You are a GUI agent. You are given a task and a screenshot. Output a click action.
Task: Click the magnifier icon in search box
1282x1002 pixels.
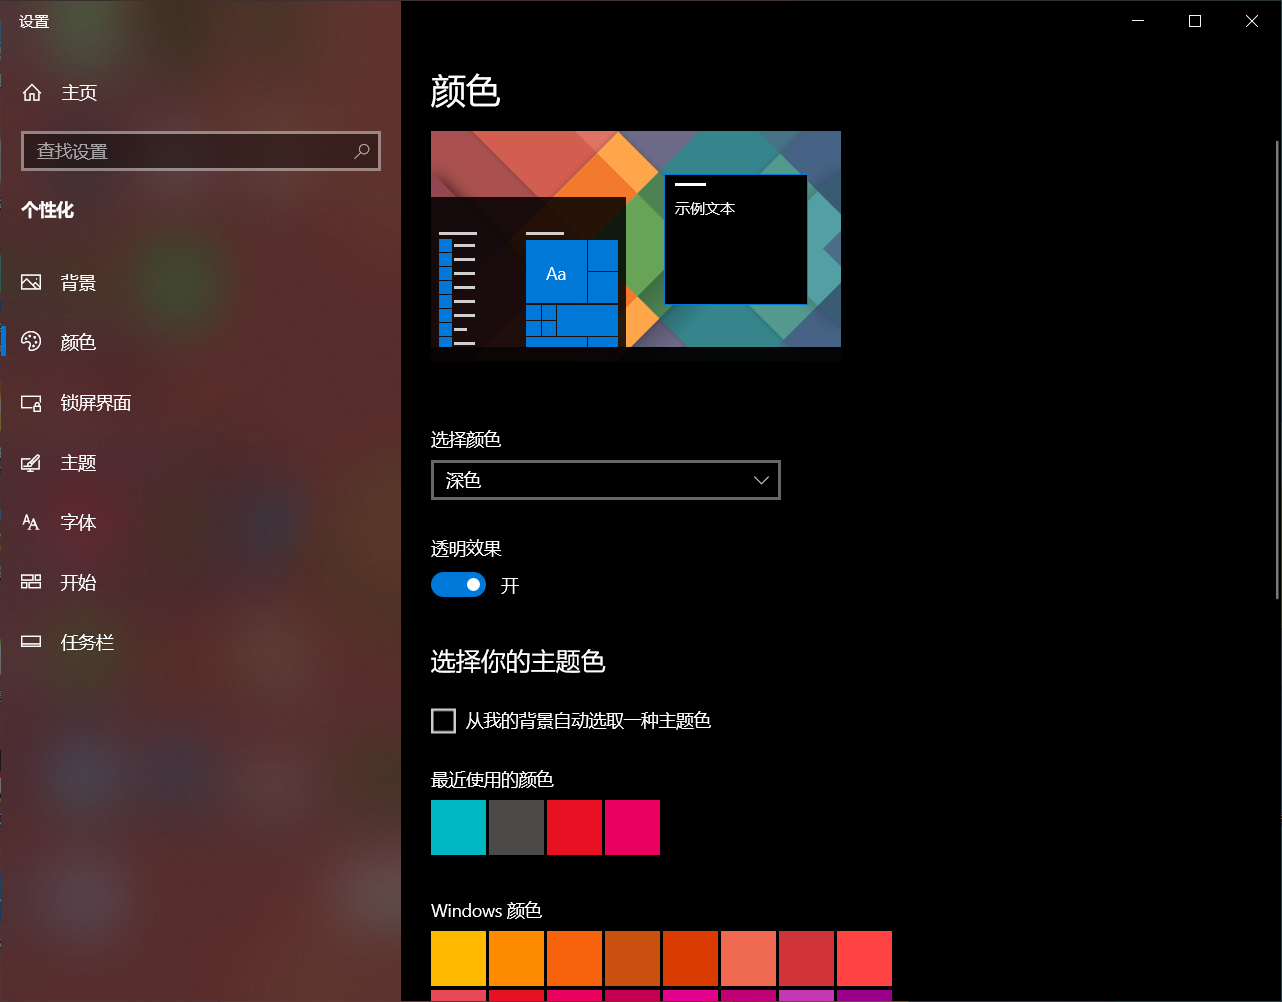pyautogui.click(x=362, y=151)
